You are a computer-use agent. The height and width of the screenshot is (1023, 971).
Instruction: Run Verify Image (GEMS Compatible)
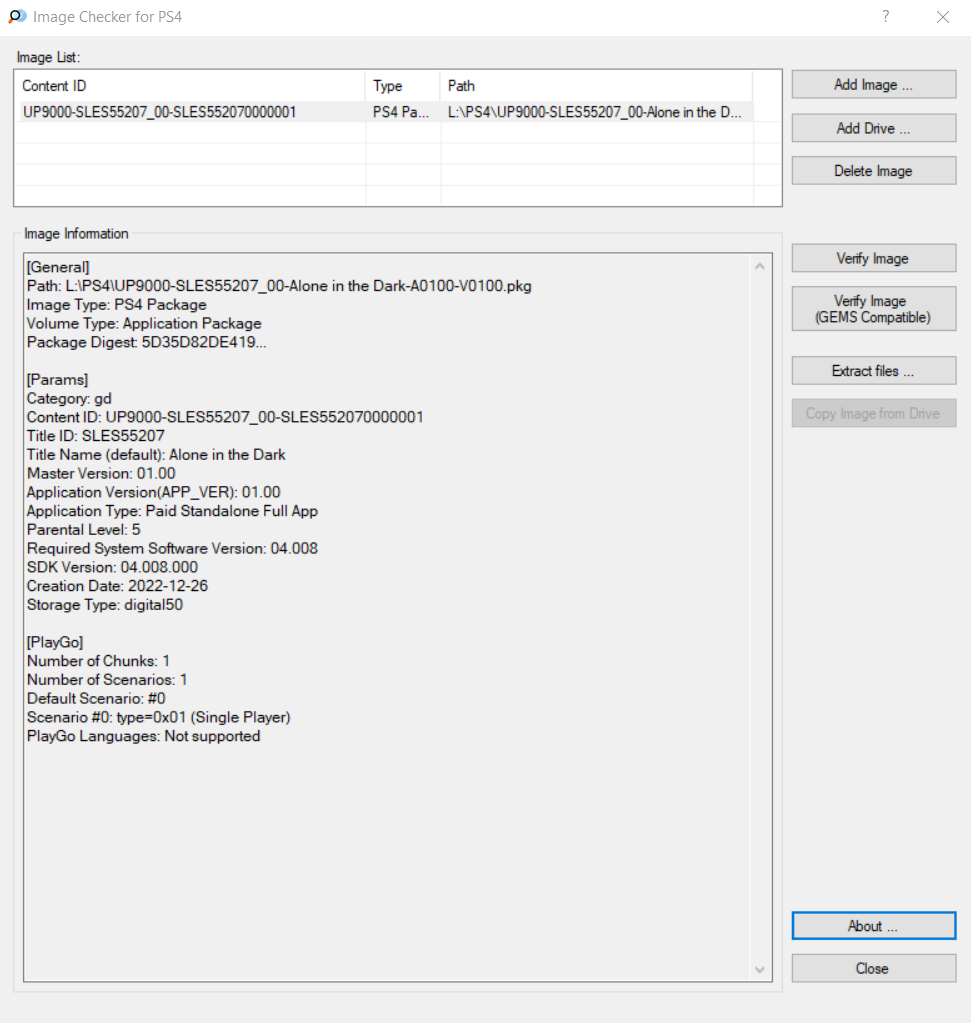coord(873,309)
